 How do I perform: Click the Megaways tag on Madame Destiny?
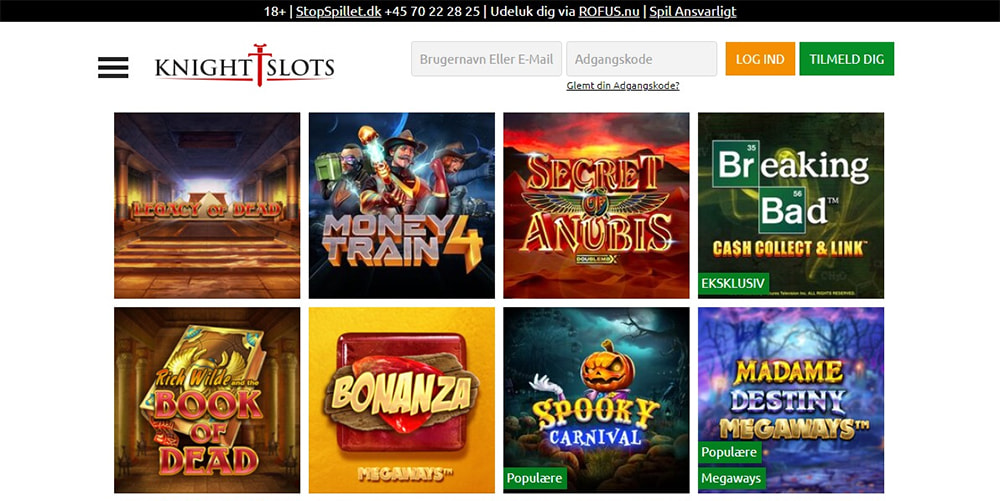pos(732,478)
